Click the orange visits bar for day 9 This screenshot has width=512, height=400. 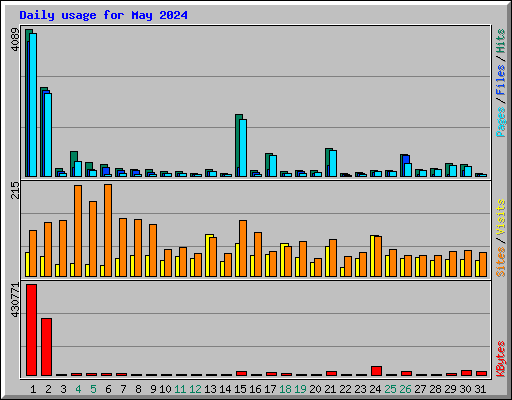153,250
